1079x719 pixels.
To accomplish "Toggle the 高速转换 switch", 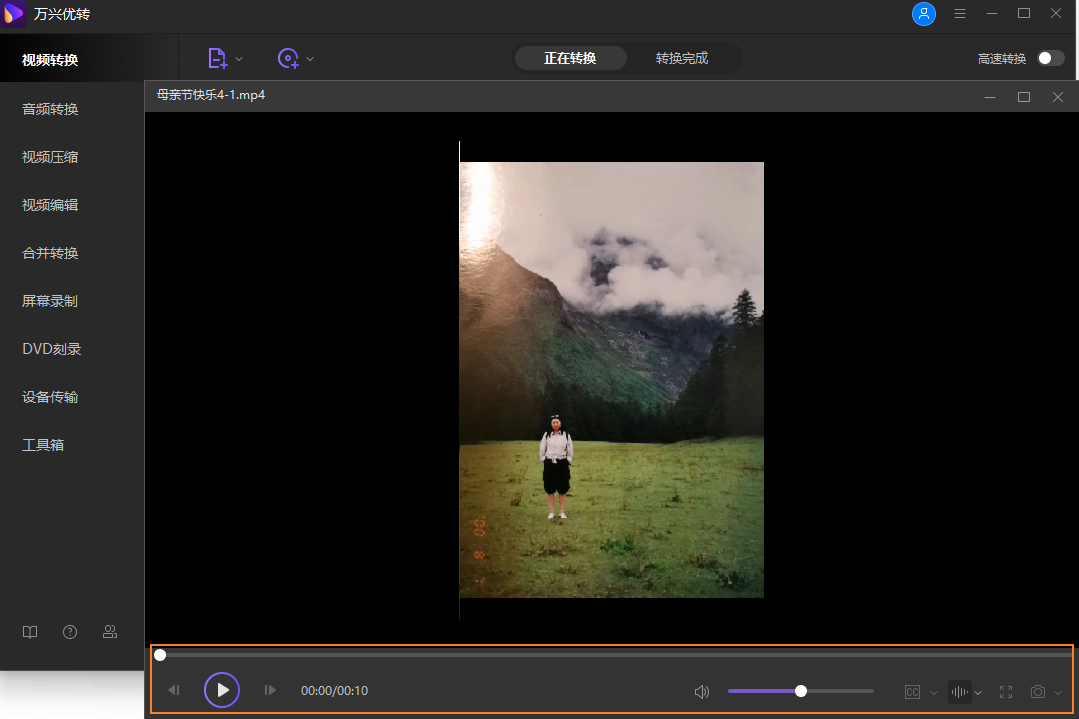I will [1050, 58].
